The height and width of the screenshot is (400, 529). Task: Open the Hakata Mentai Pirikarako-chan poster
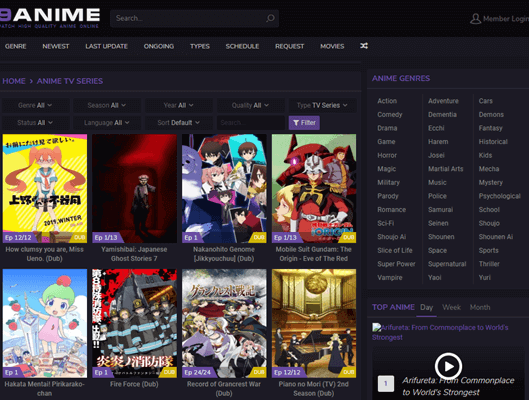pyautogui.click(x=45, y=323)
